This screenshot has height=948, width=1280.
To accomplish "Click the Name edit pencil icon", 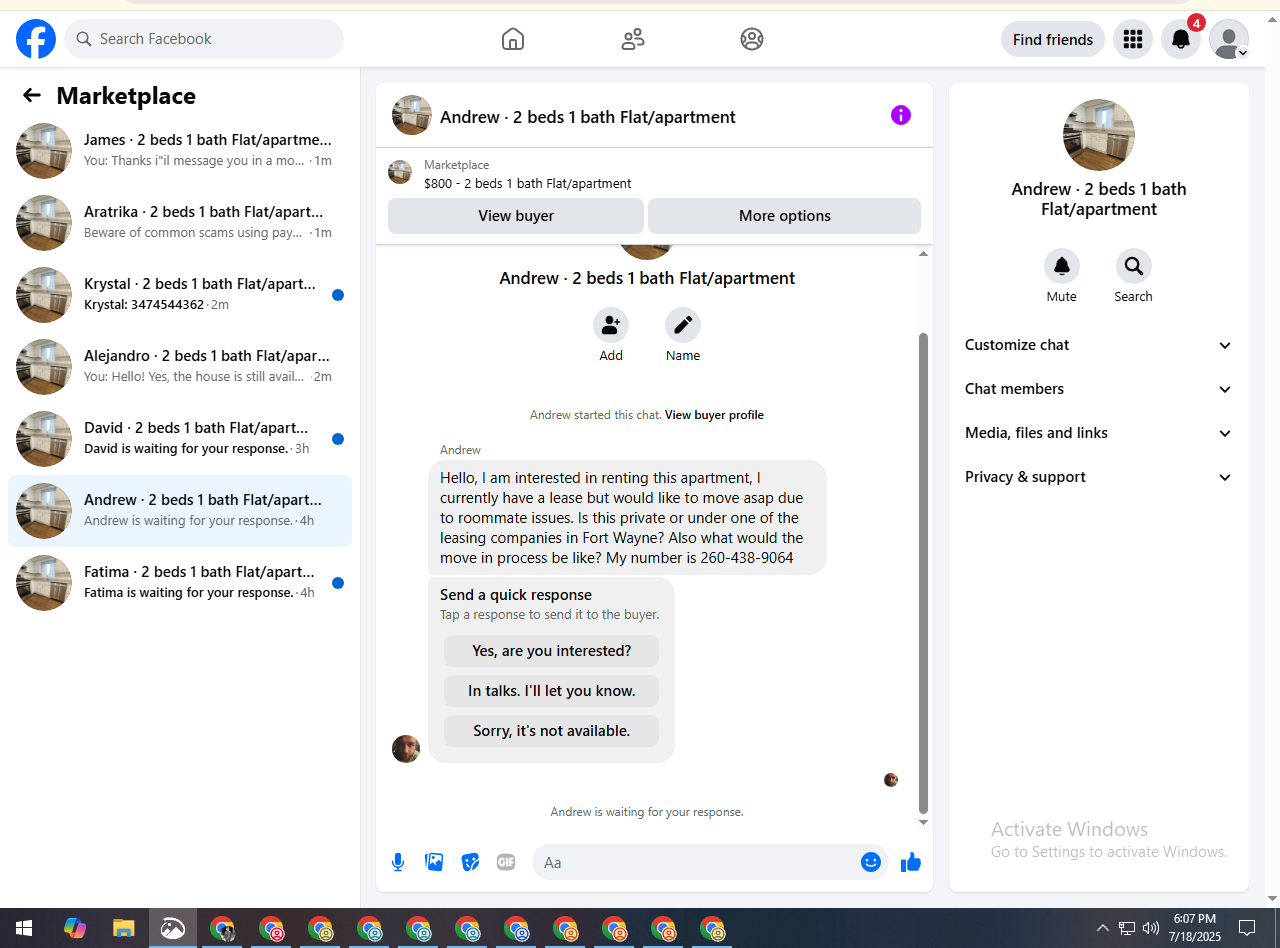I will (683, 325).
